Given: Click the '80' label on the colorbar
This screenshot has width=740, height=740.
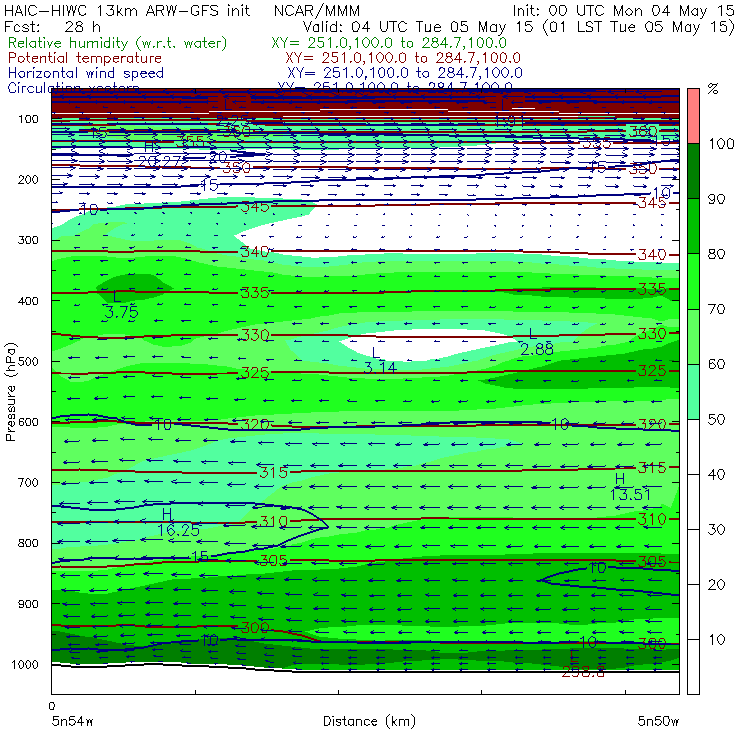Looking at the screenshot, I should [x=716, y=254].
